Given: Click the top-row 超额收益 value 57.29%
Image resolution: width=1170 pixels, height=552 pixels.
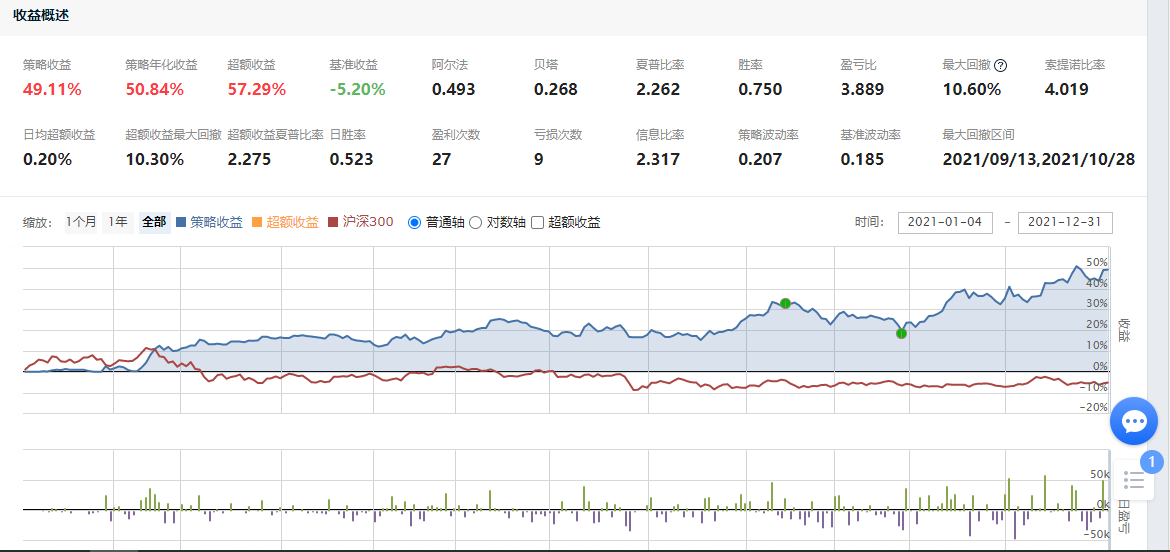Looking at the screenshot, I should click(257, 90).
